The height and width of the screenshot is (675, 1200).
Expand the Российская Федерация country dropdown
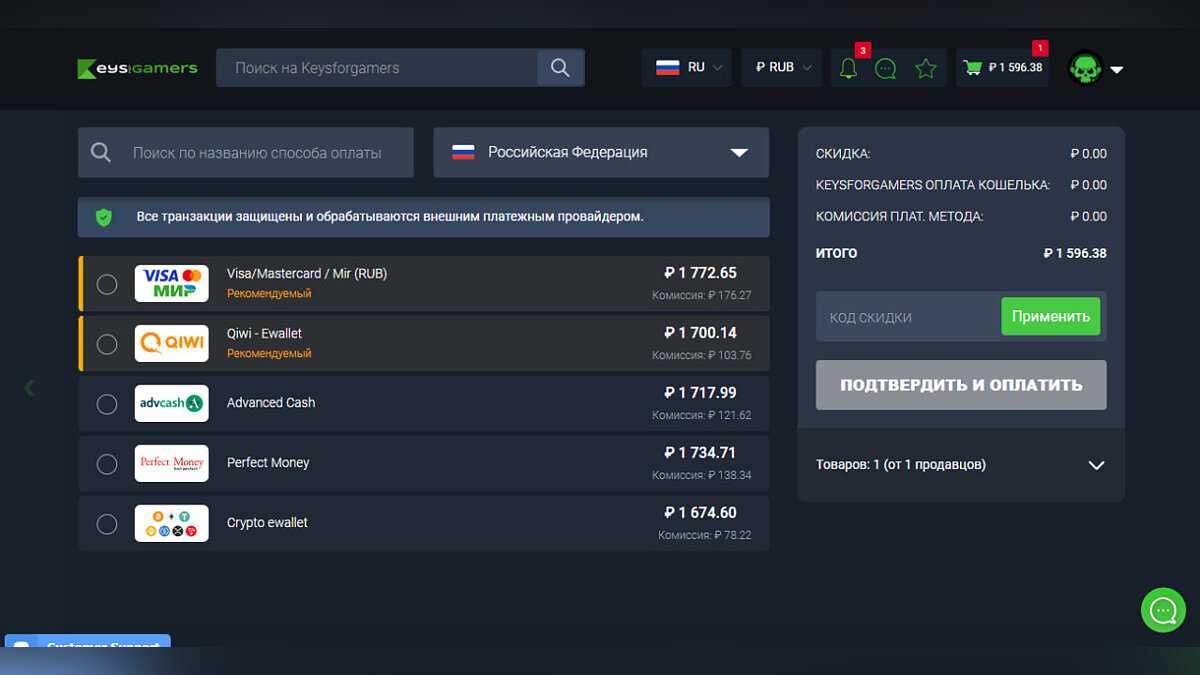(x=600, y=153)
